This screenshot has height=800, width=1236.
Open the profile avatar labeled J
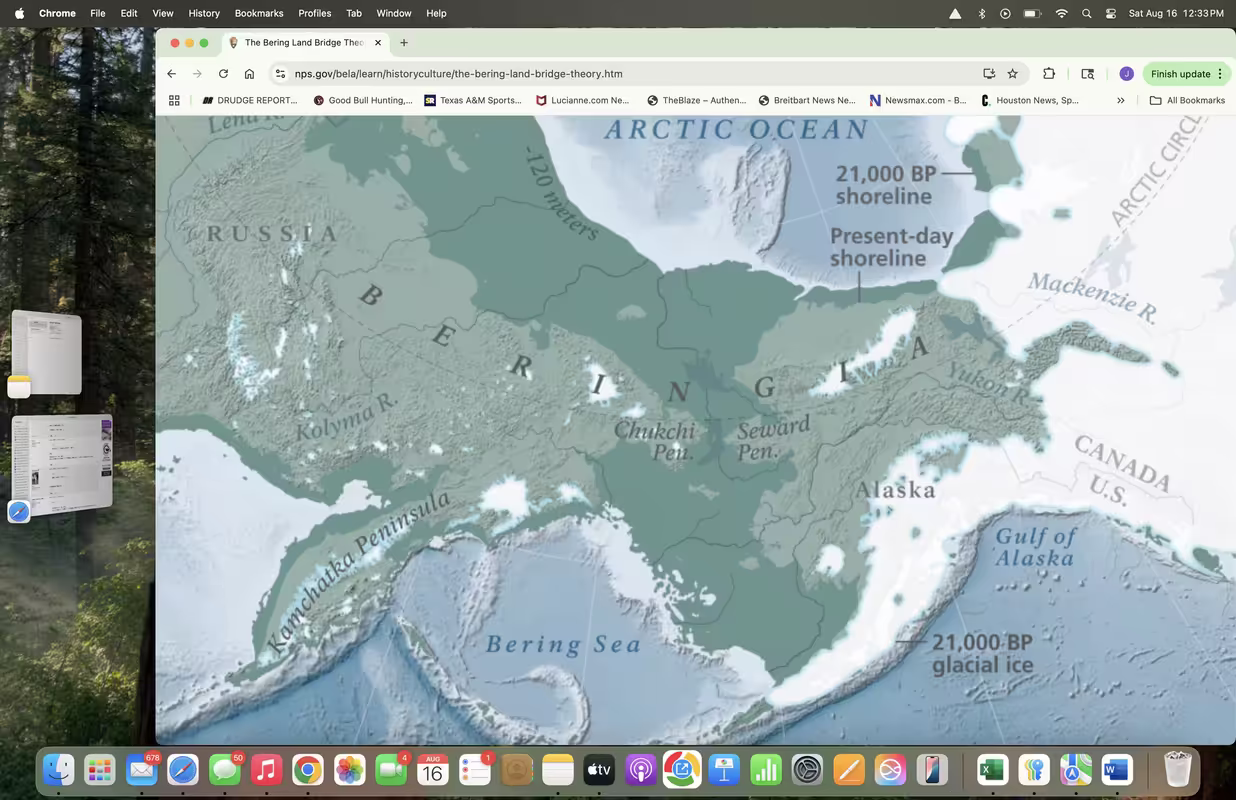pos(1126,74)
